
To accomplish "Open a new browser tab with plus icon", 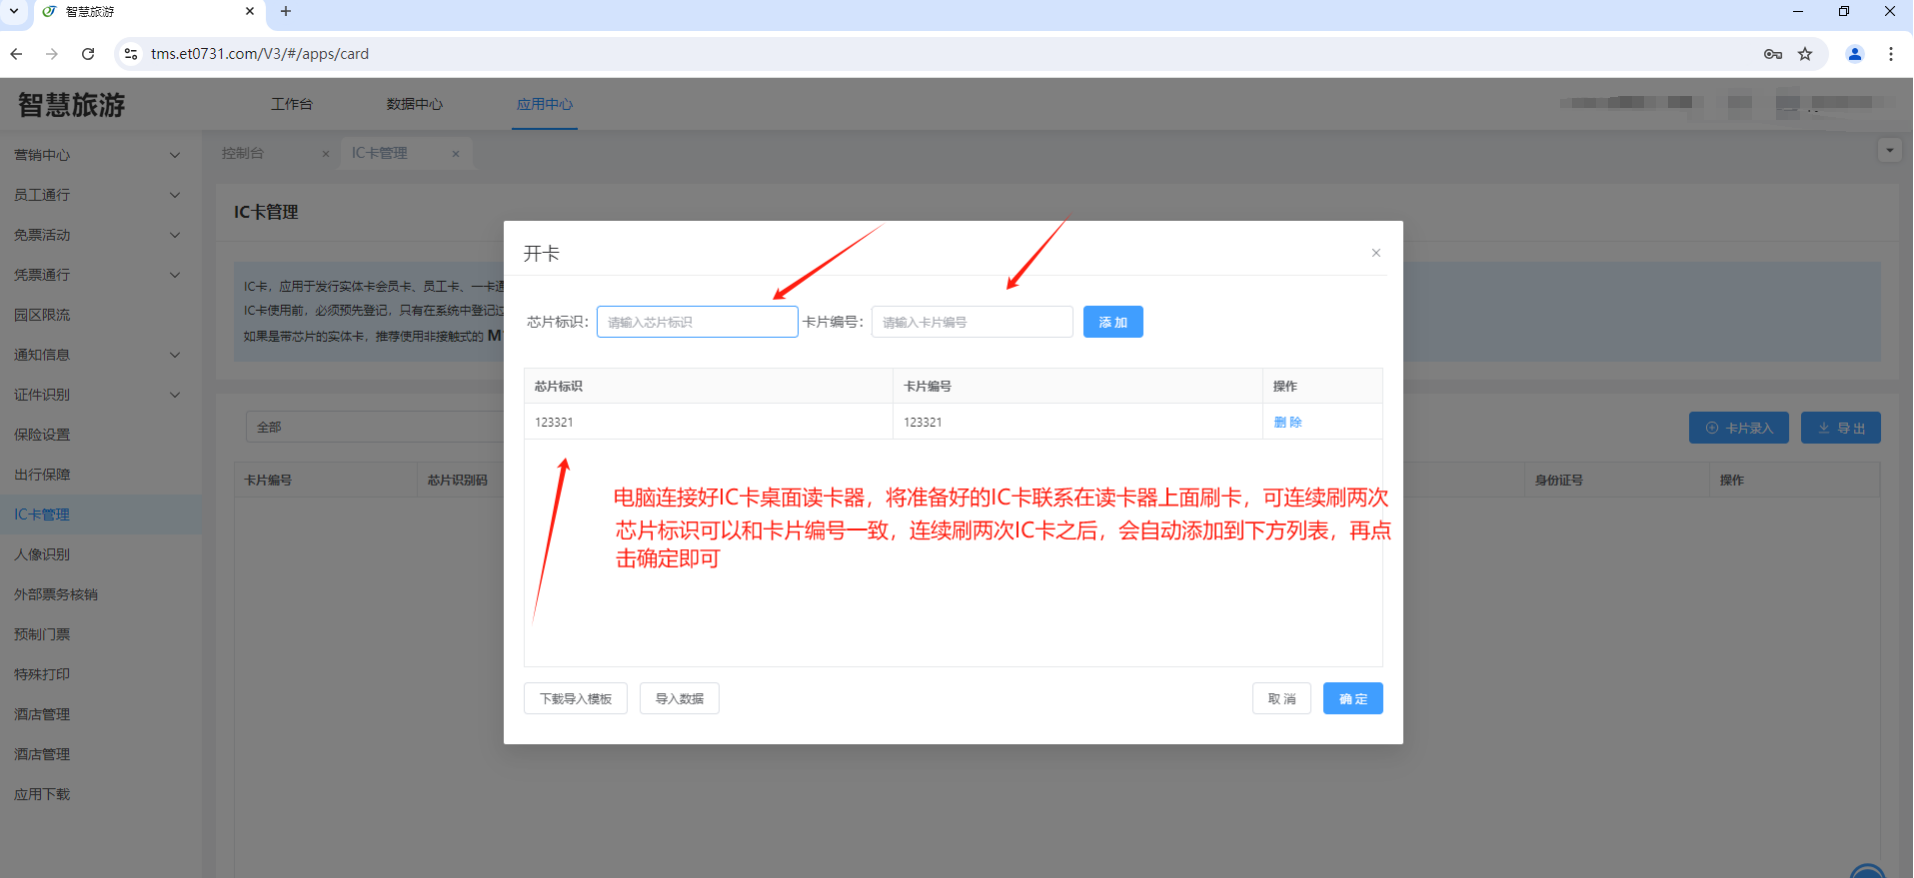I will (286, 11).
